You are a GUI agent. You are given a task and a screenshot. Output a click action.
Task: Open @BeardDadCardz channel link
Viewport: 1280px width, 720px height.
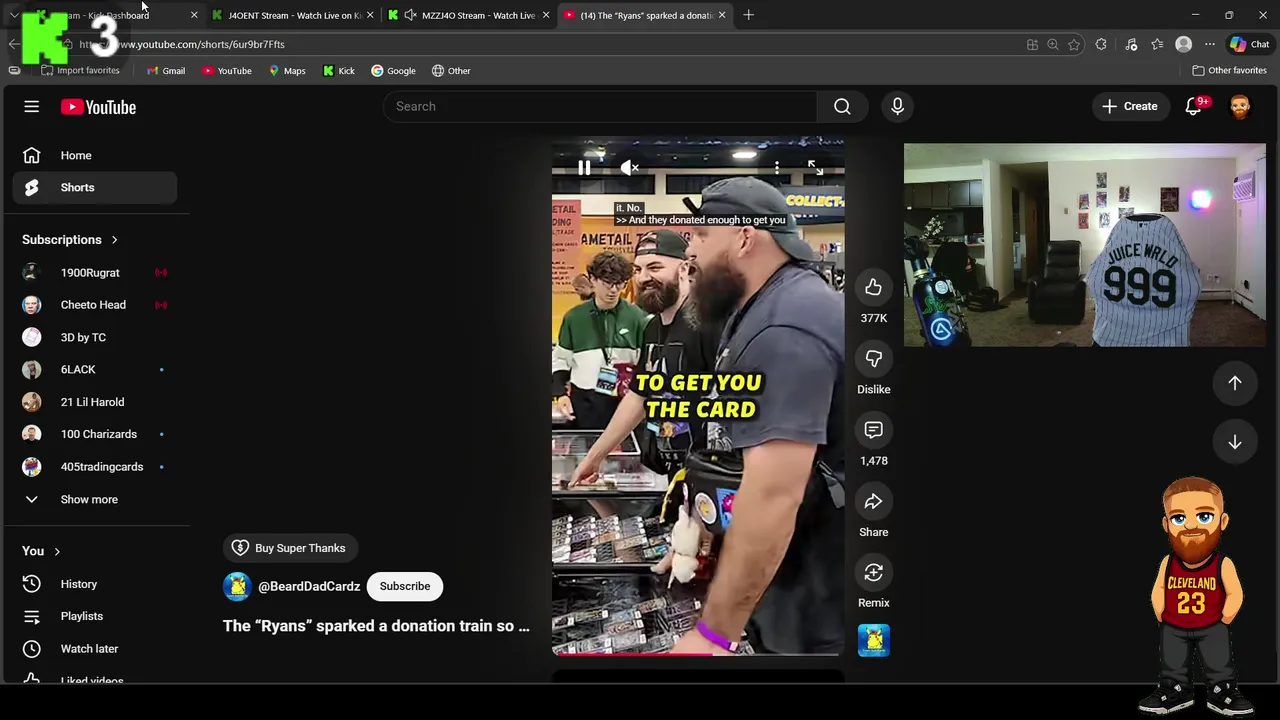[309, 586]
